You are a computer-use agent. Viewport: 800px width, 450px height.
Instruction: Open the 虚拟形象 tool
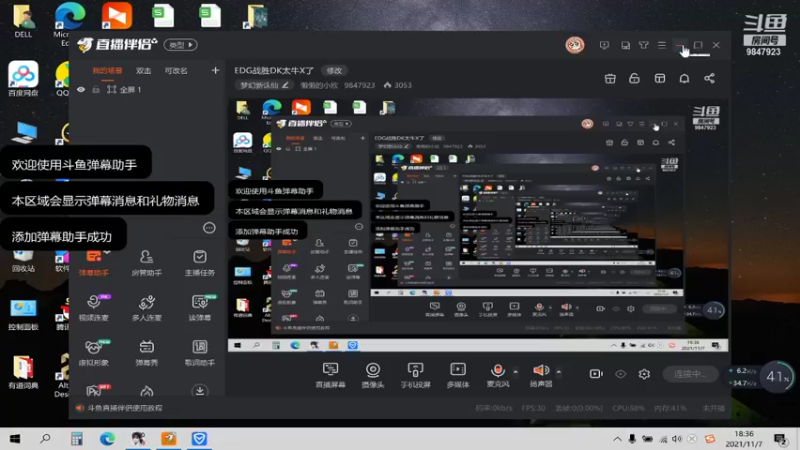[94, 353]
